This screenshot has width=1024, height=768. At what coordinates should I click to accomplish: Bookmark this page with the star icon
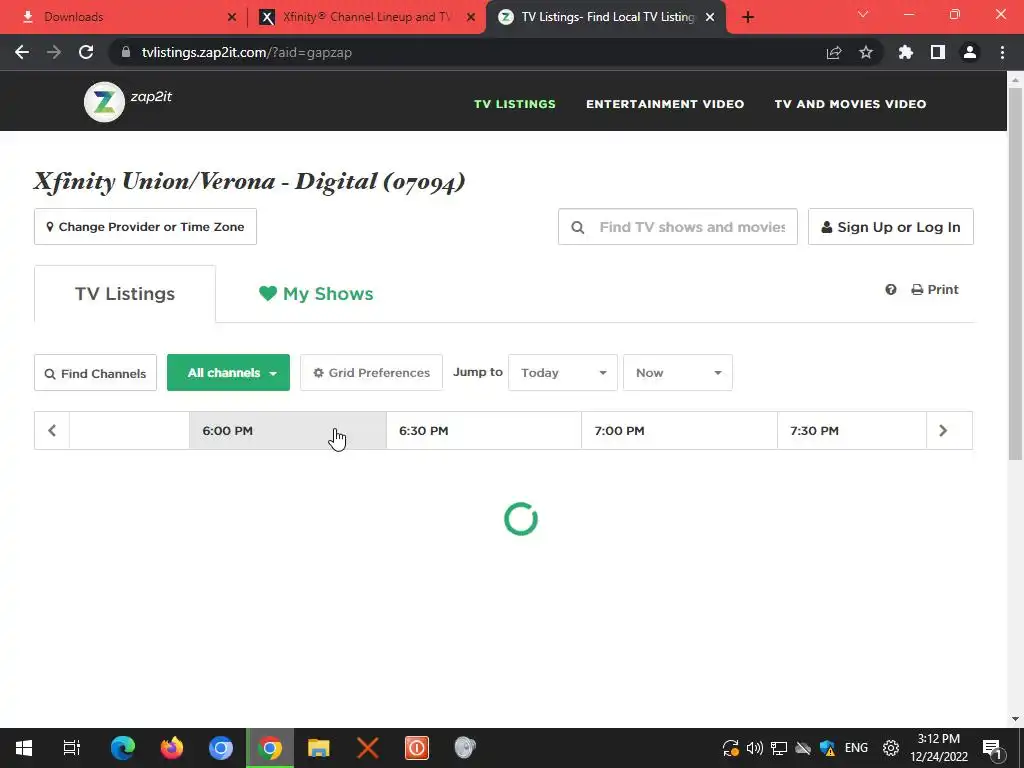click(866, 52)
